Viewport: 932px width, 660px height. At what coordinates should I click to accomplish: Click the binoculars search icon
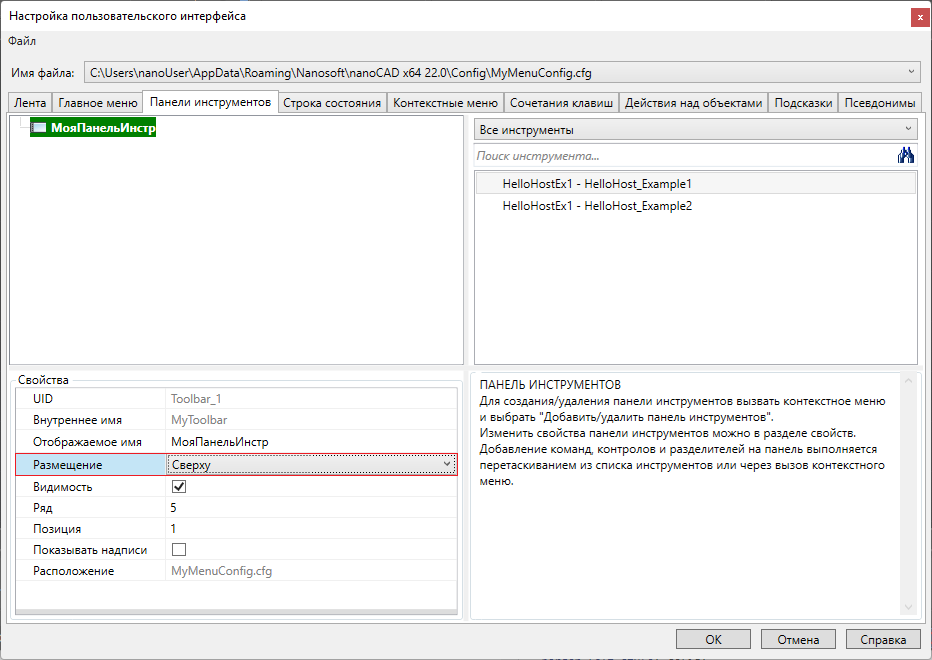(x=906, y=155)
